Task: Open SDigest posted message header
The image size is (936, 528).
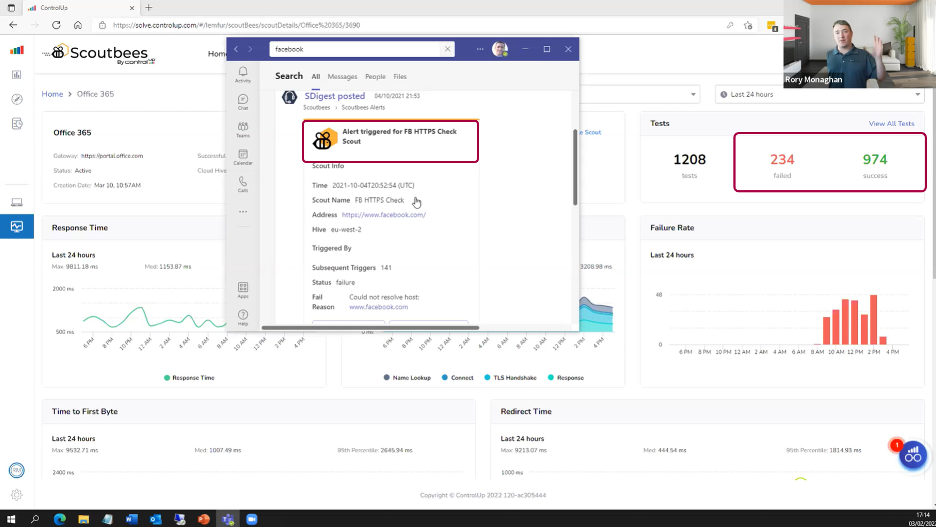Action: [334, 95]
